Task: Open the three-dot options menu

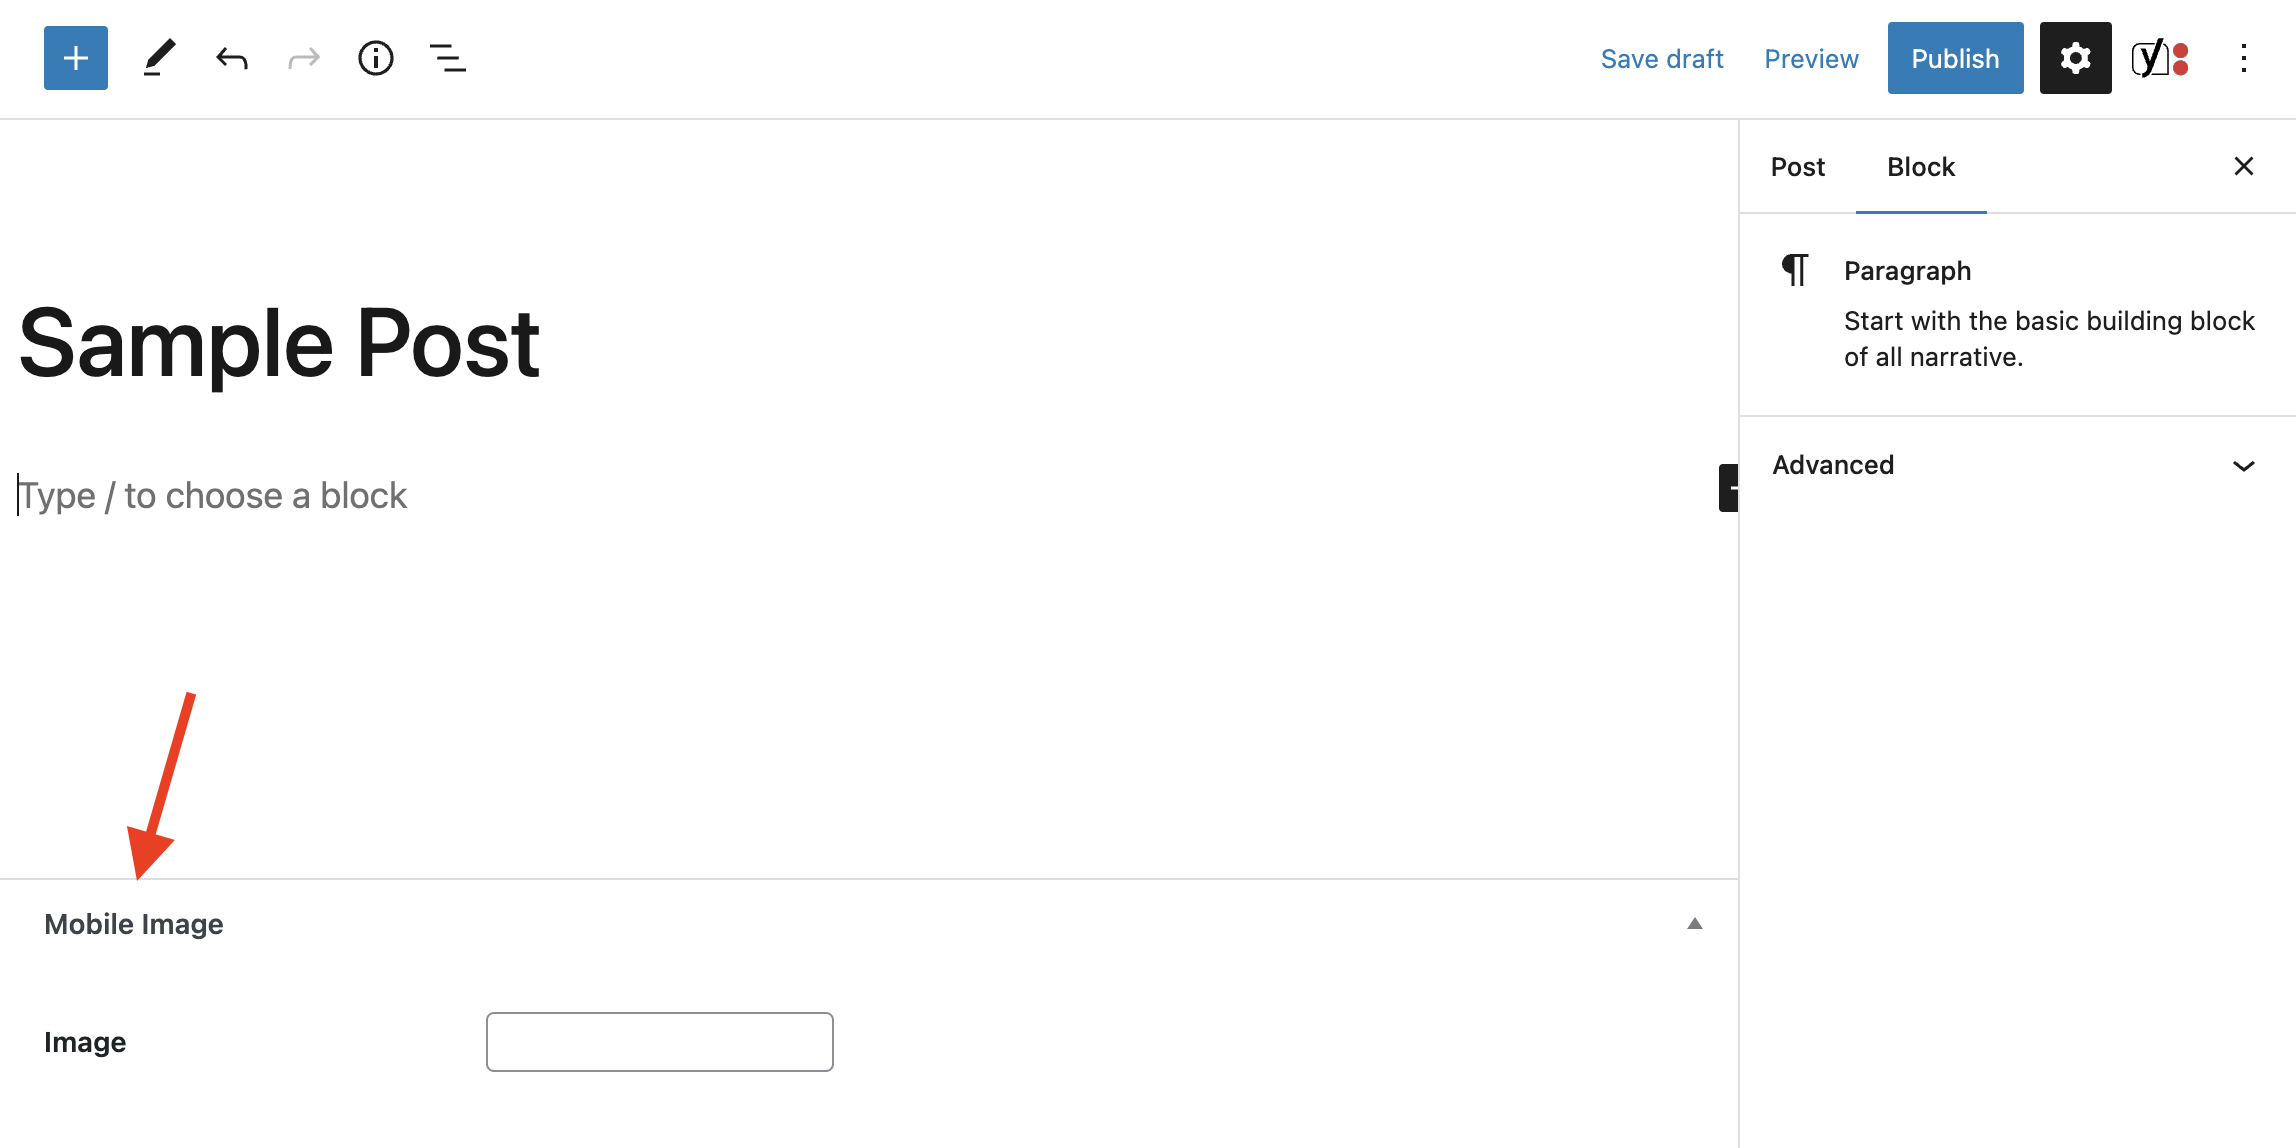Action: 2244,58
